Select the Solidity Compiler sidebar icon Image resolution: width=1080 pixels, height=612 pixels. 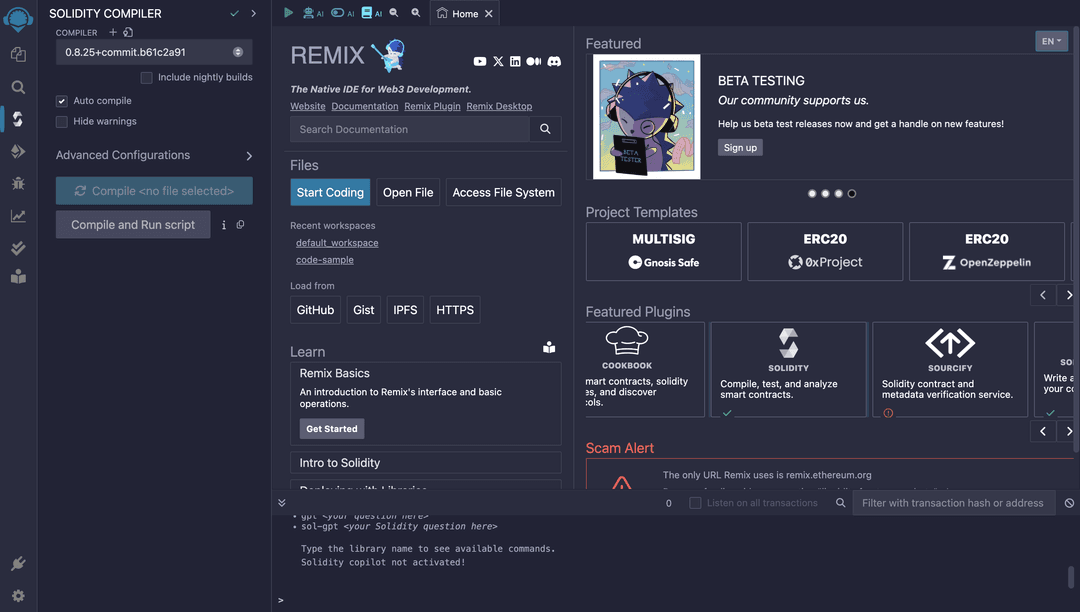coord(19,119)
